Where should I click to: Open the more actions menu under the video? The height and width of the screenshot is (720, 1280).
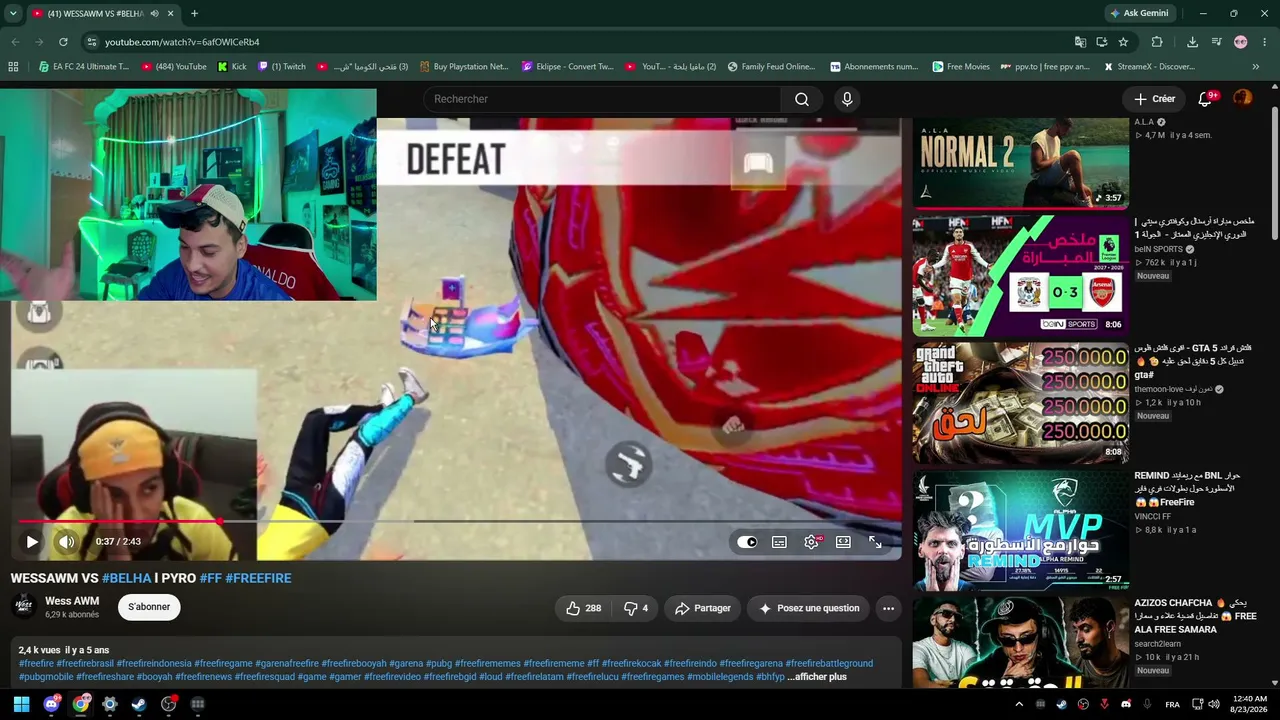(888, 608)
